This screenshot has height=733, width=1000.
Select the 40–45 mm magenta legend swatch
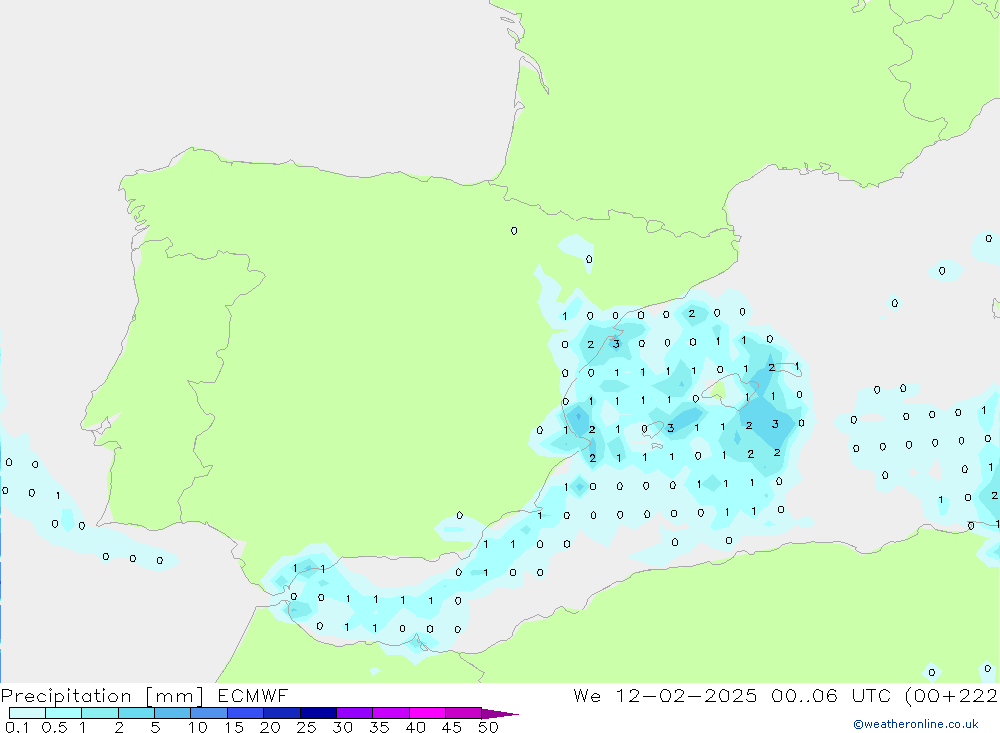tap(427, 713)
